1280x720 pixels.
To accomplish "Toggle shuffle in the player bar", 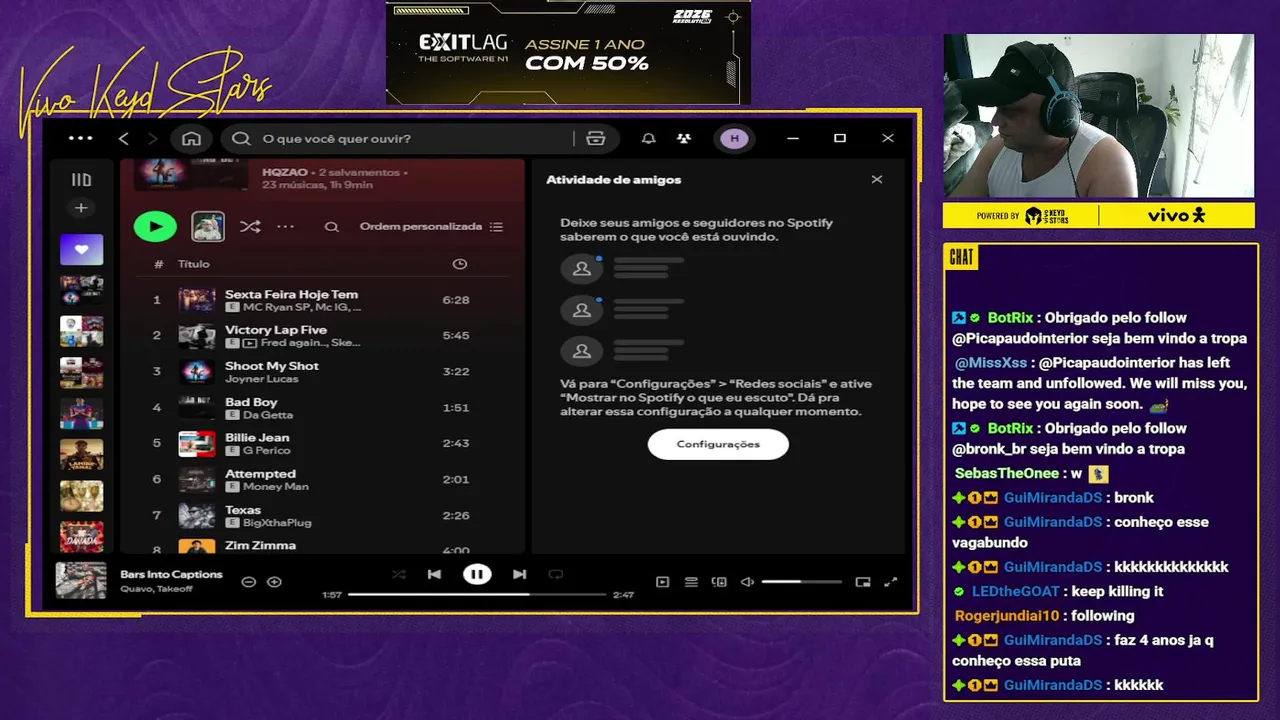I will pos(398,574).
